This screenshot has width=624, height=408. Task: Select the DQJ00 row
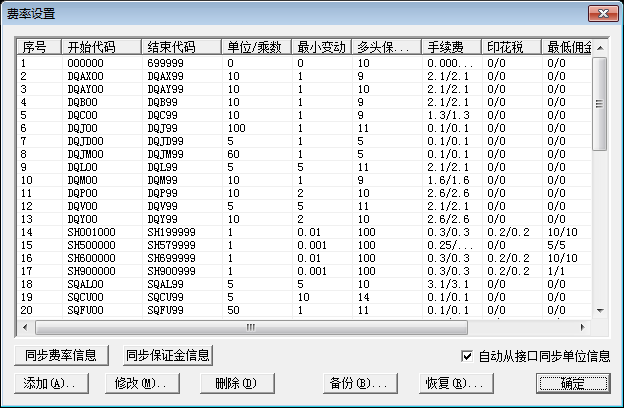pos(304,128)
